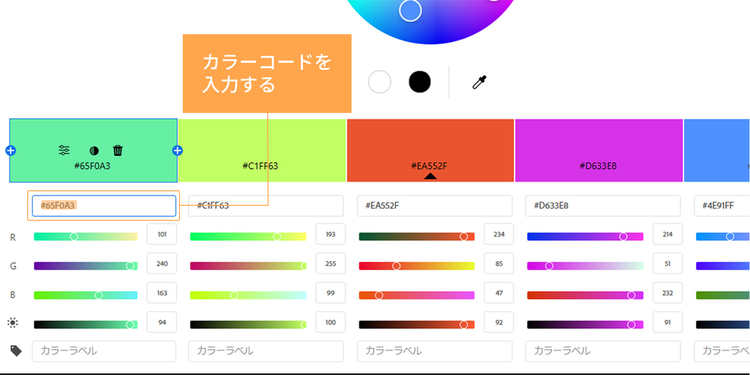750x375 pixels.
Task: Delete the #65F0A3 swatch with trash icon
Action: pos(118,150)
